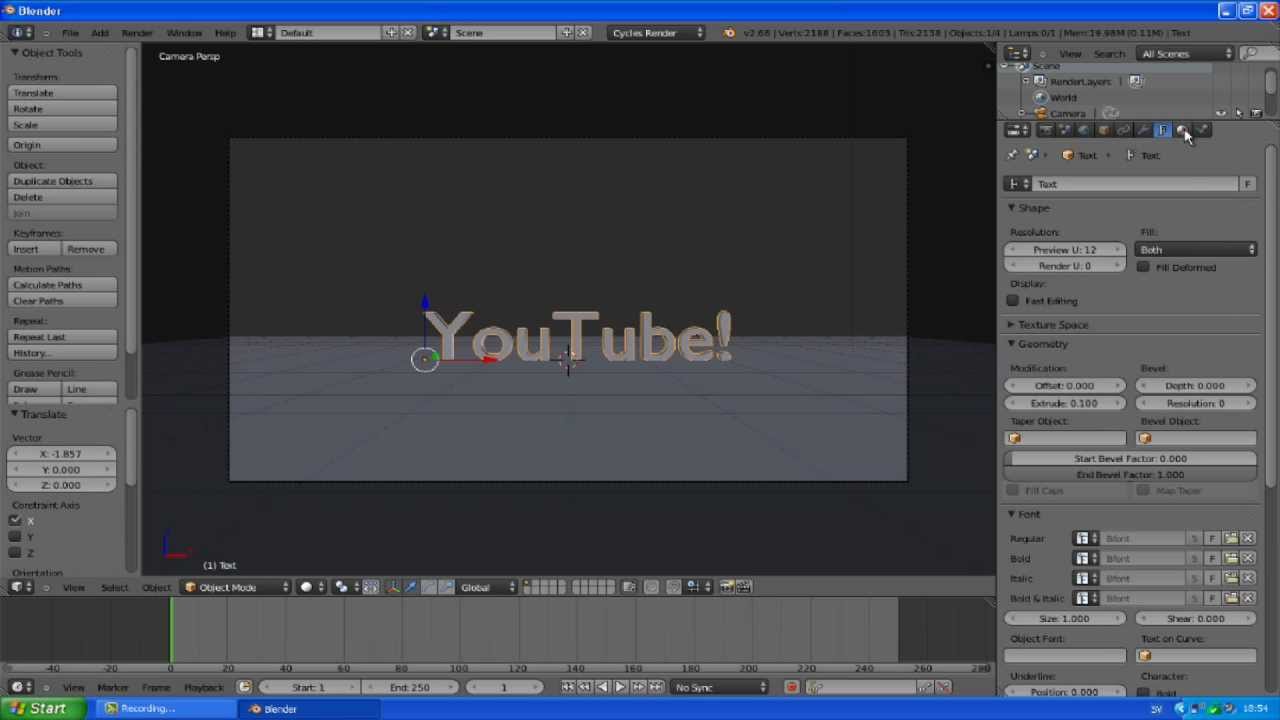
Task: Click the pin icon in properties breadcrumb
Action: pyautogui.click(x=1012, y=155)
